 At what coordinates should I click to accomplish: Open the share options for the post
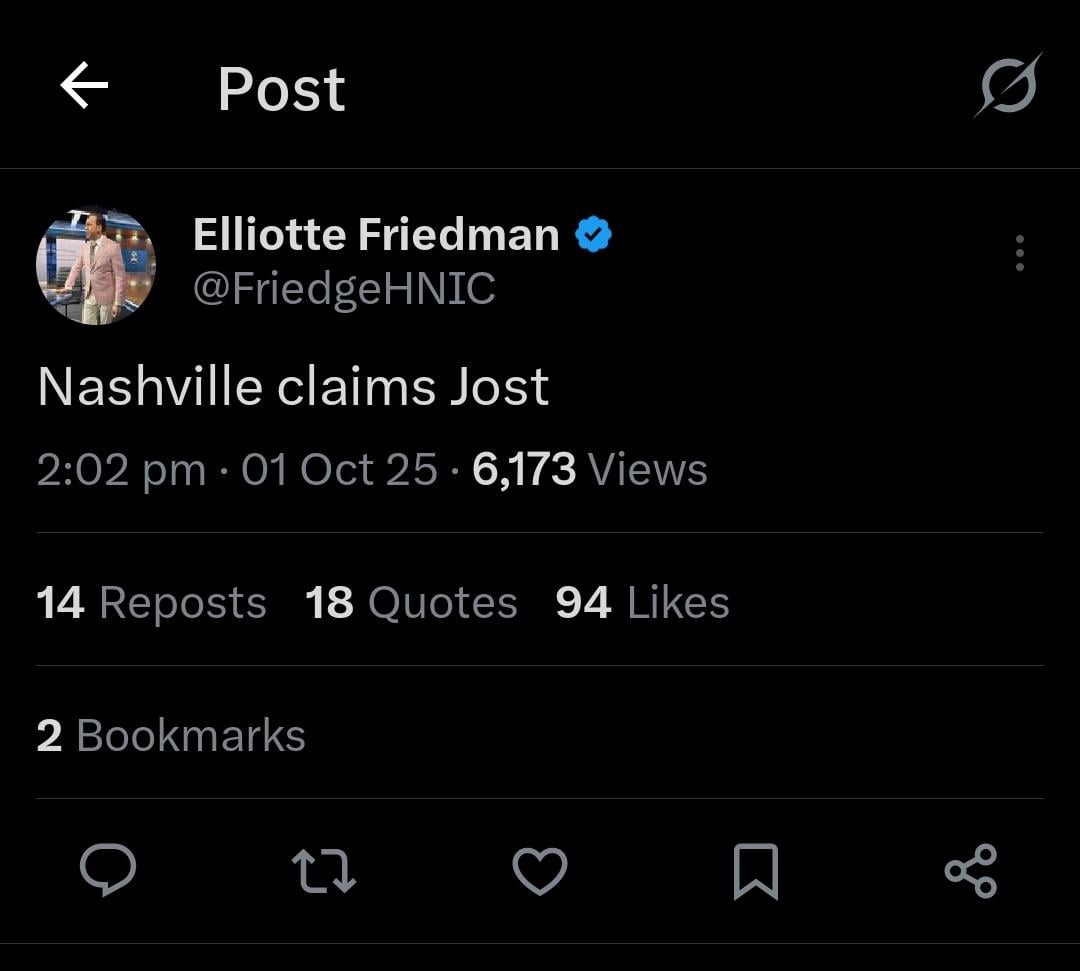tap(972, 869)
